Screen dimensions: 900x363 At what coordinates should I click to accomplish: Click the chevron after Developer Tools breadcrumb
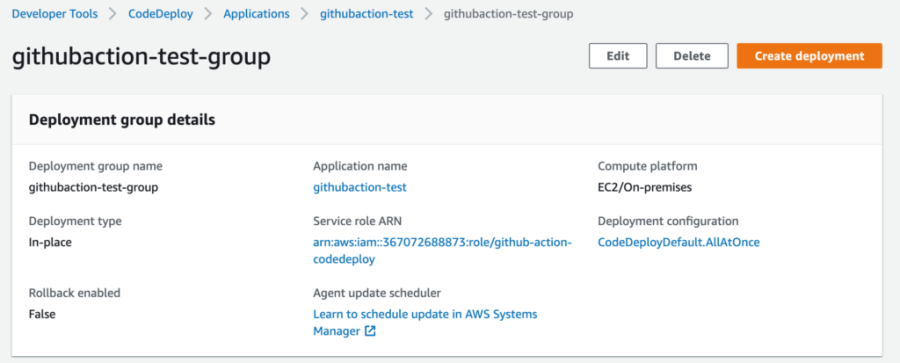[x=112, y=14]
